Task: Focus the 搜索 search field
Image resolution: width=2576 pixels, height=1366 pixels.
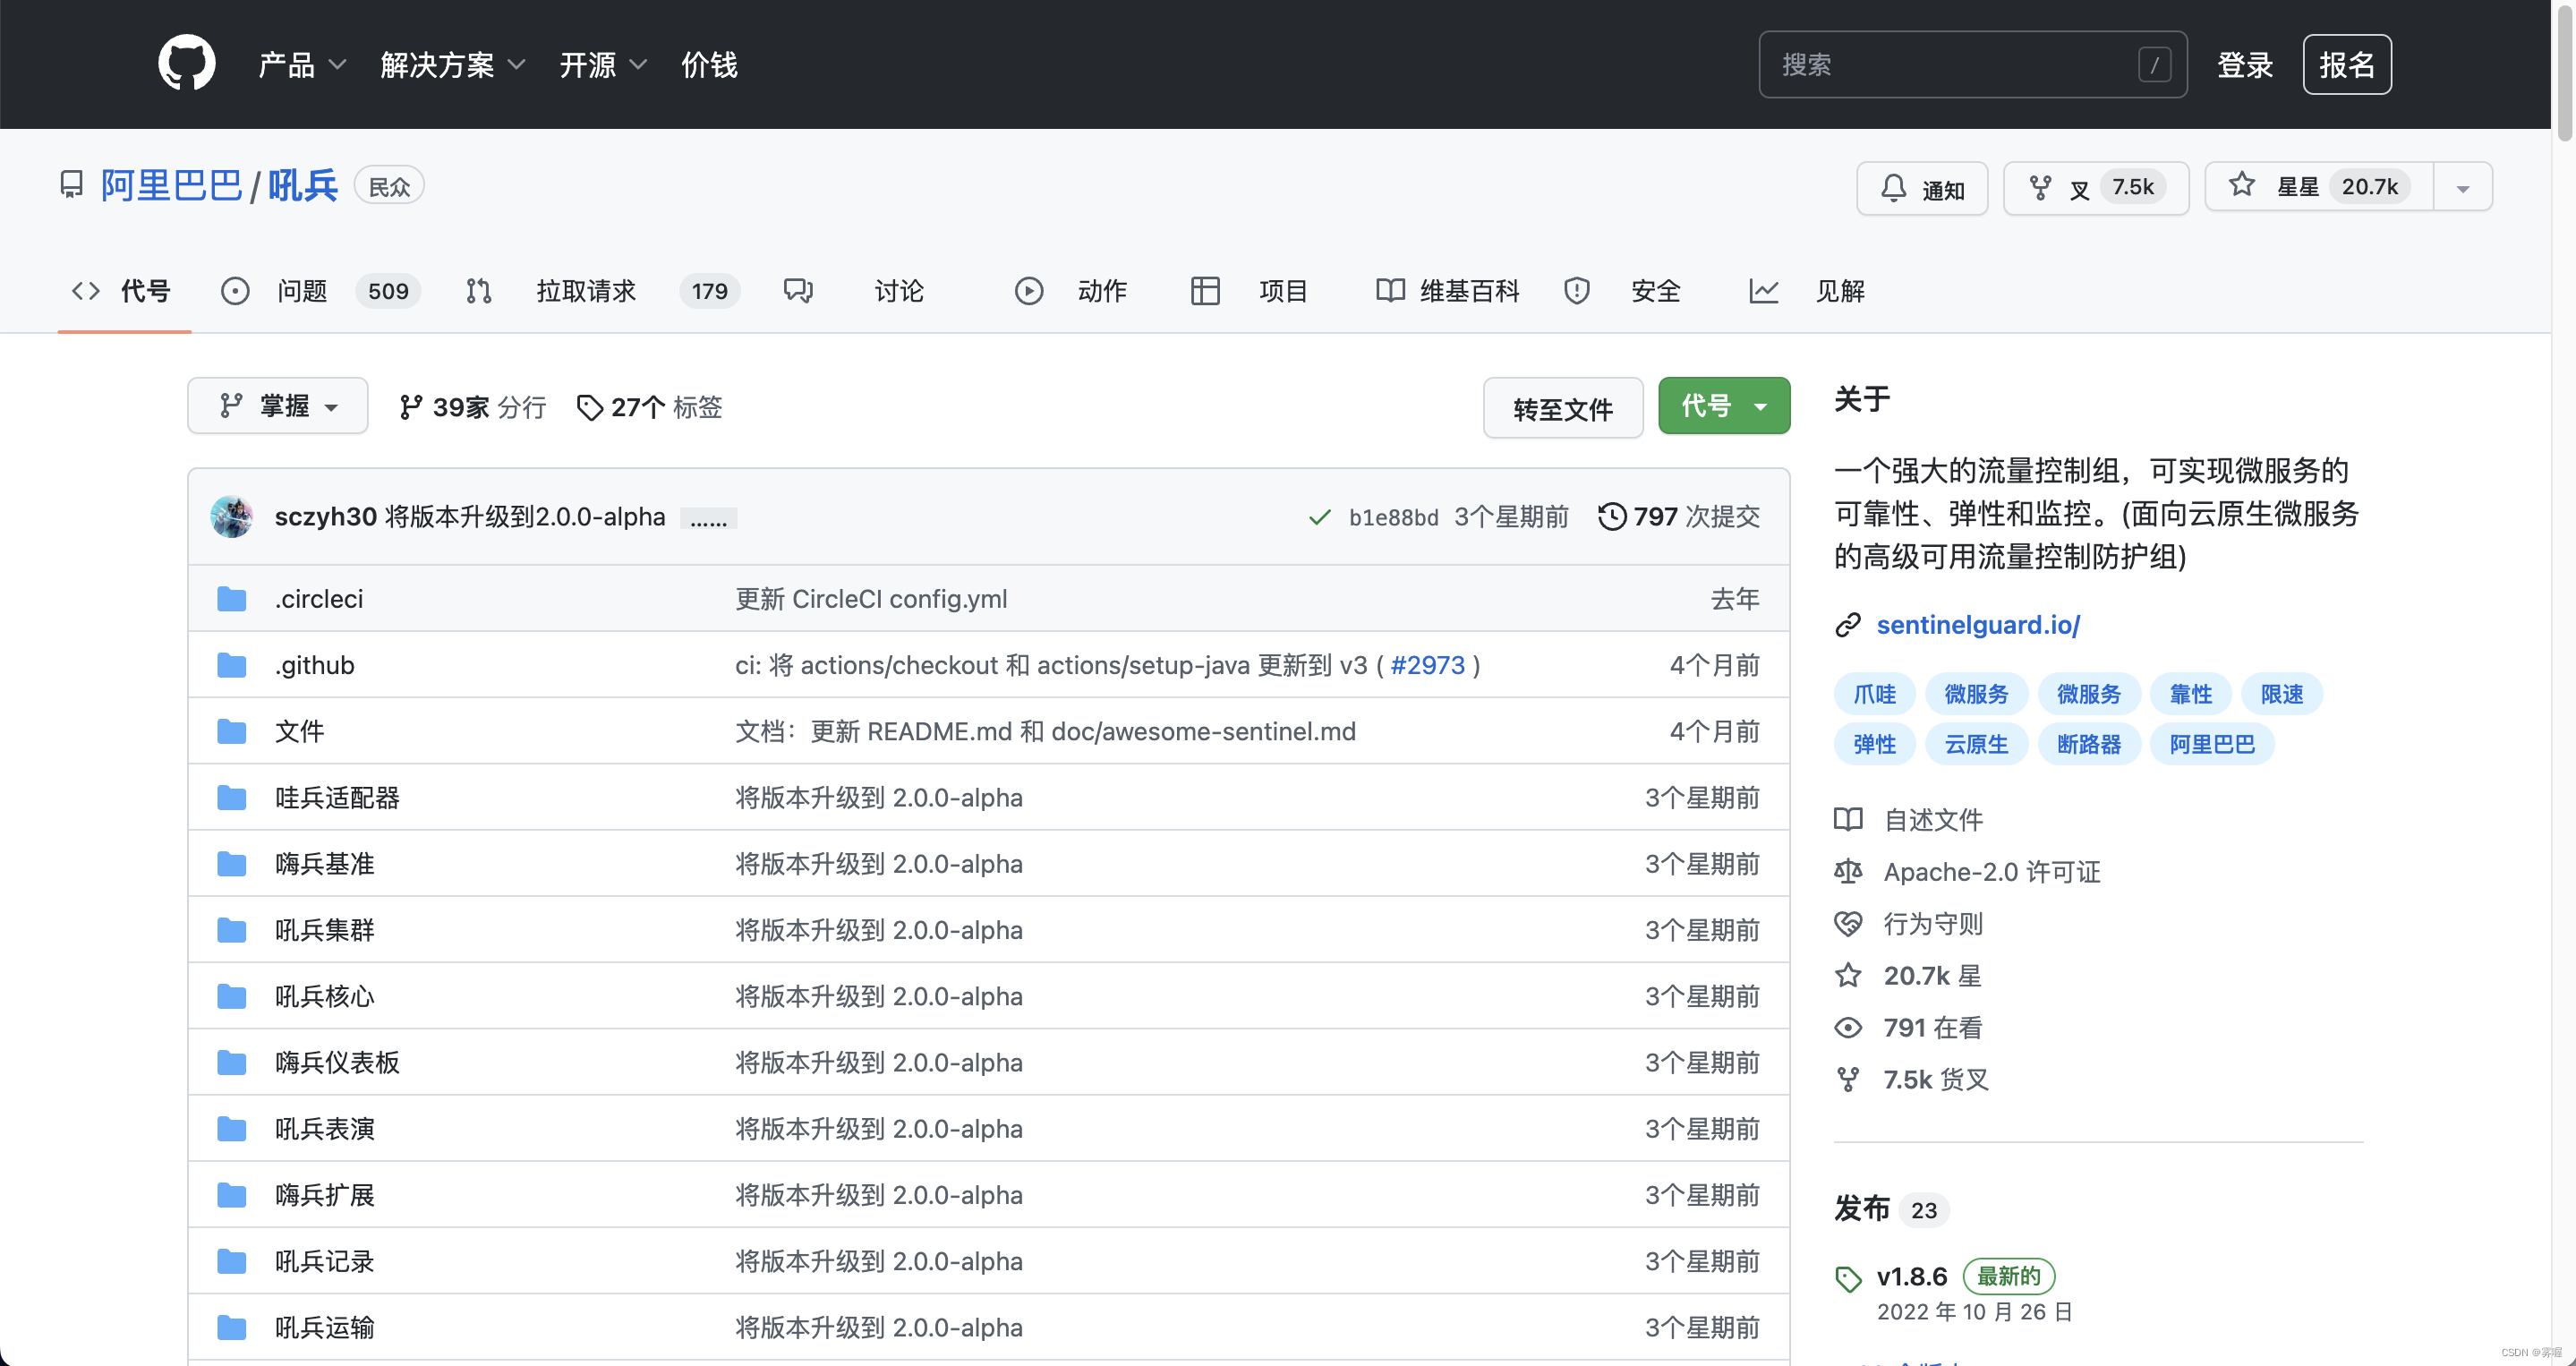Action: [x=1950, y=65]
